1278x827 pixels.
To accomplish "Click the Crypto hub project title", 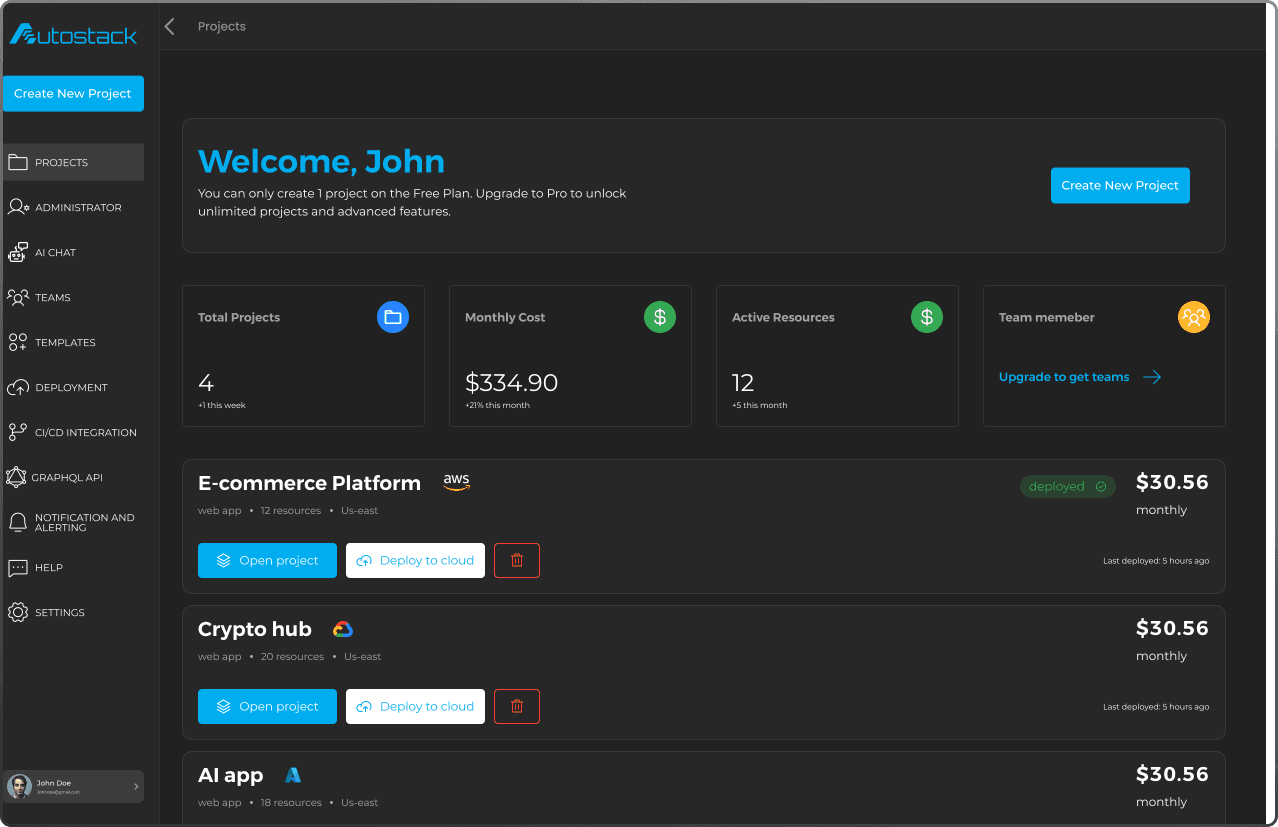I will coord(255,629).
